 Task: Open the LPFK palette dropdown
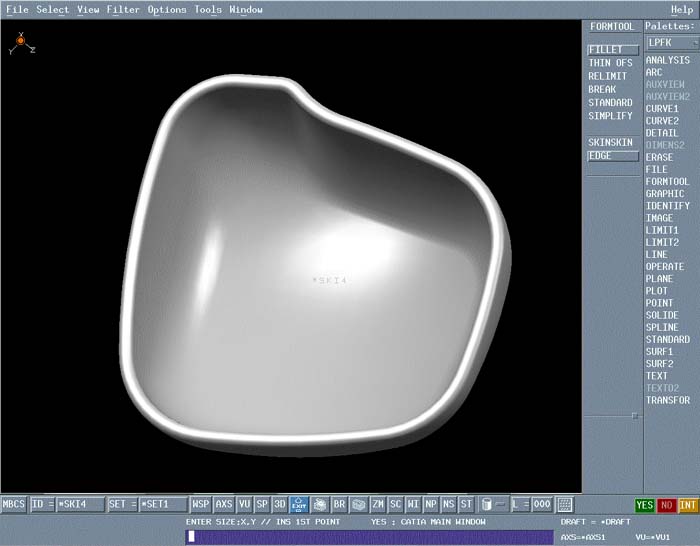(668, 43)
